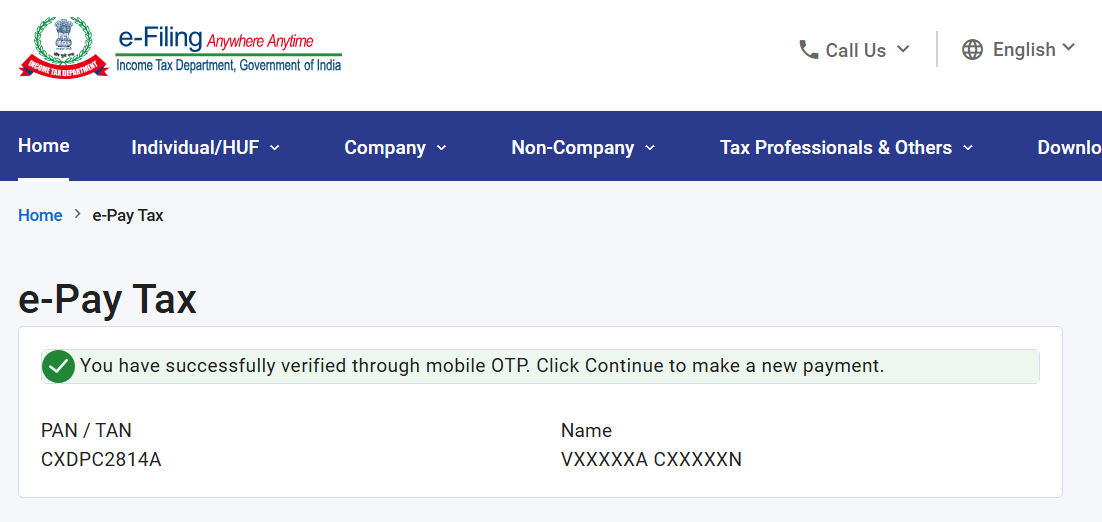1102x522 pixels.
Task: Click the globe icon beside English
Action: coord(972,50)
